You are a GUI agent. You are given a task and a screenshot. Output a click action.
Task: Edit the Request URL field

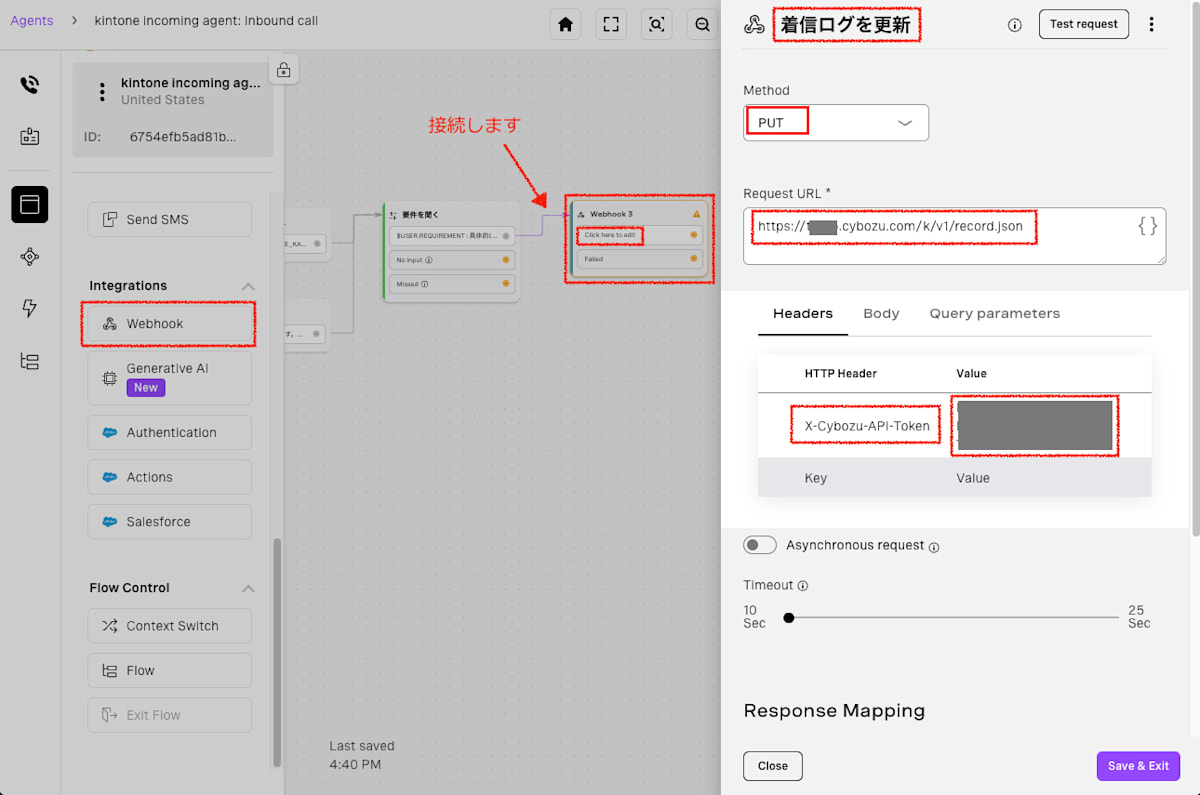click(955, 236)
